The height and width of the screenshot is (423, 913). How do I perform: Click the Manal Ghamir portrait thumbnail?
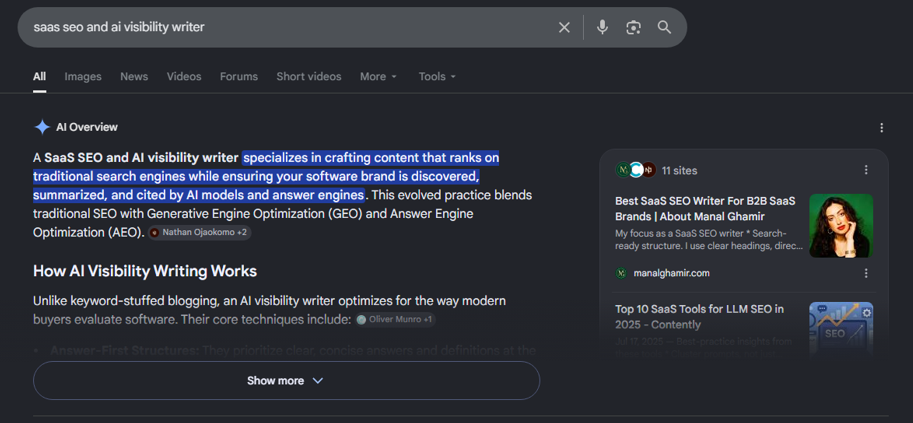pos(841,225)
